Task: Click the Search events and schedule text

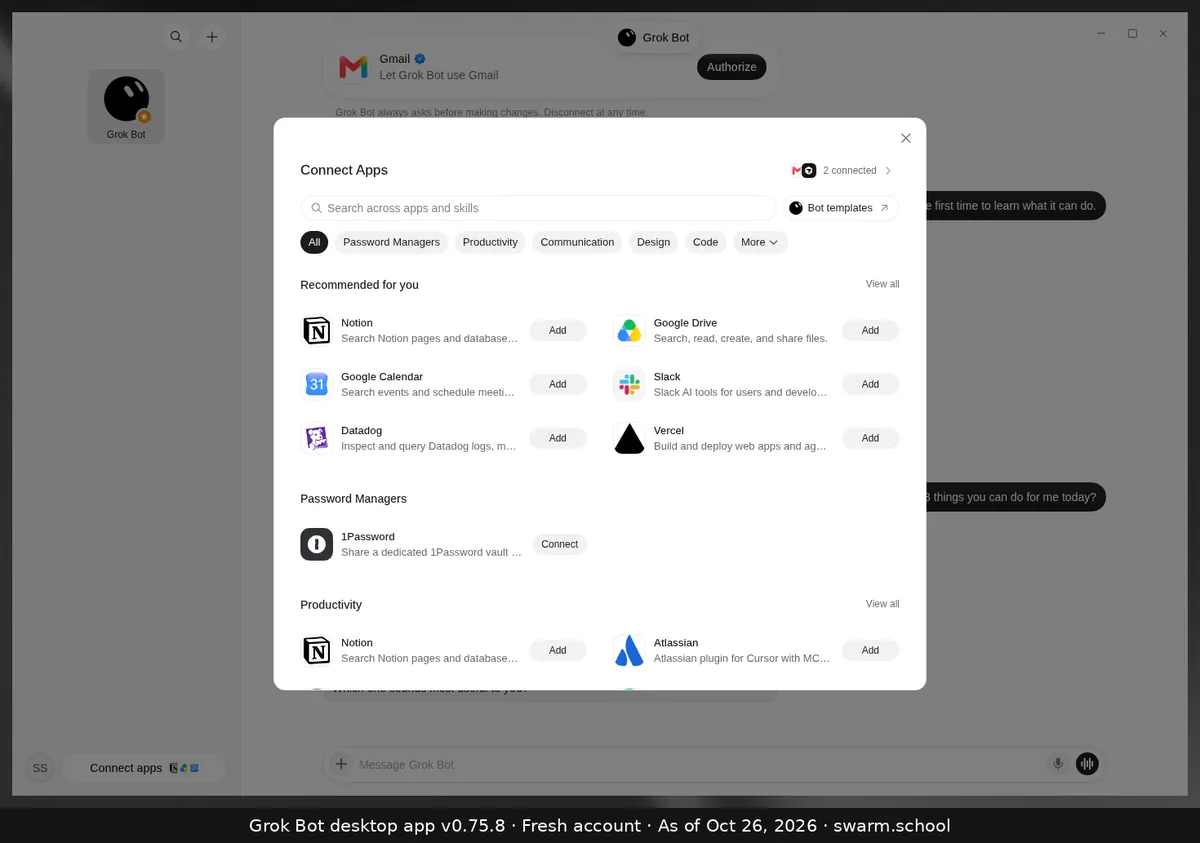Action: click(428, 392)
